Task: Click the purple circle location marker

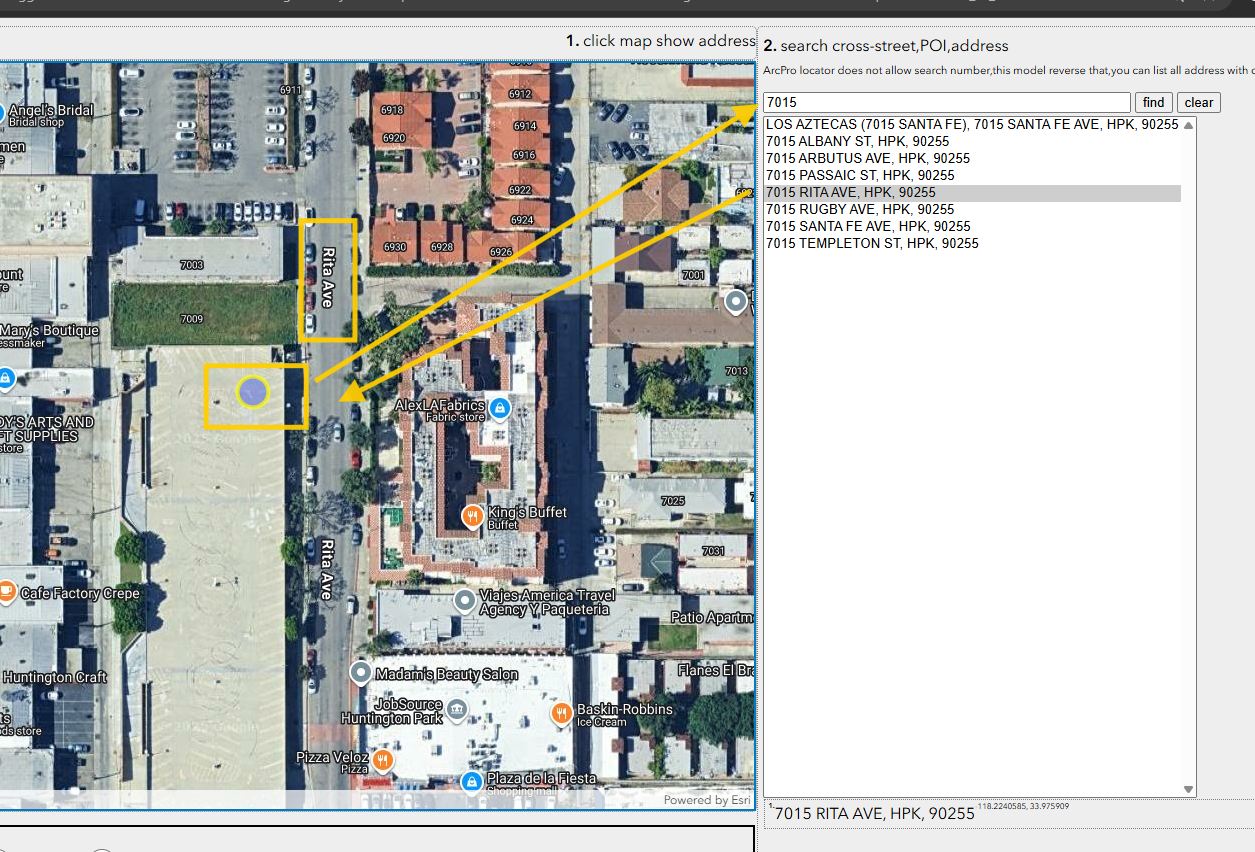Action: (x=253, y=393)
